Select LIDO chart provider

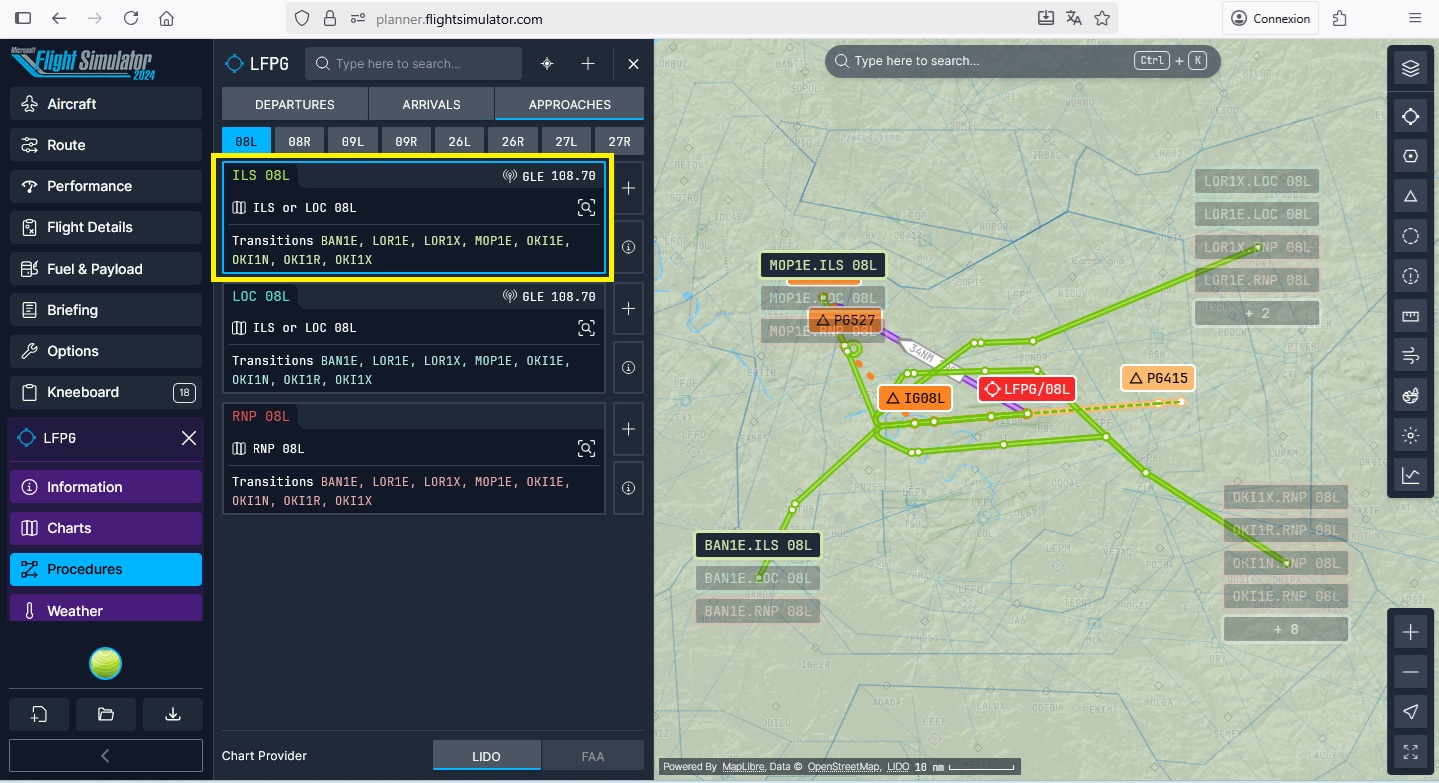[x=486, y=756]
